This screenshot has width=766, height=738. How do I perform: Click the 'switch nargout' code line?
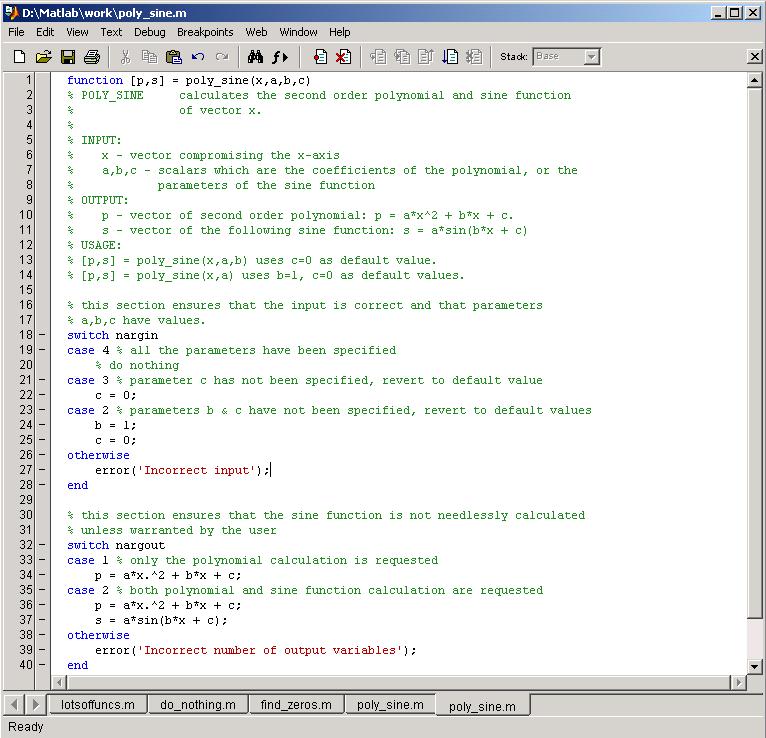point(116,545)
